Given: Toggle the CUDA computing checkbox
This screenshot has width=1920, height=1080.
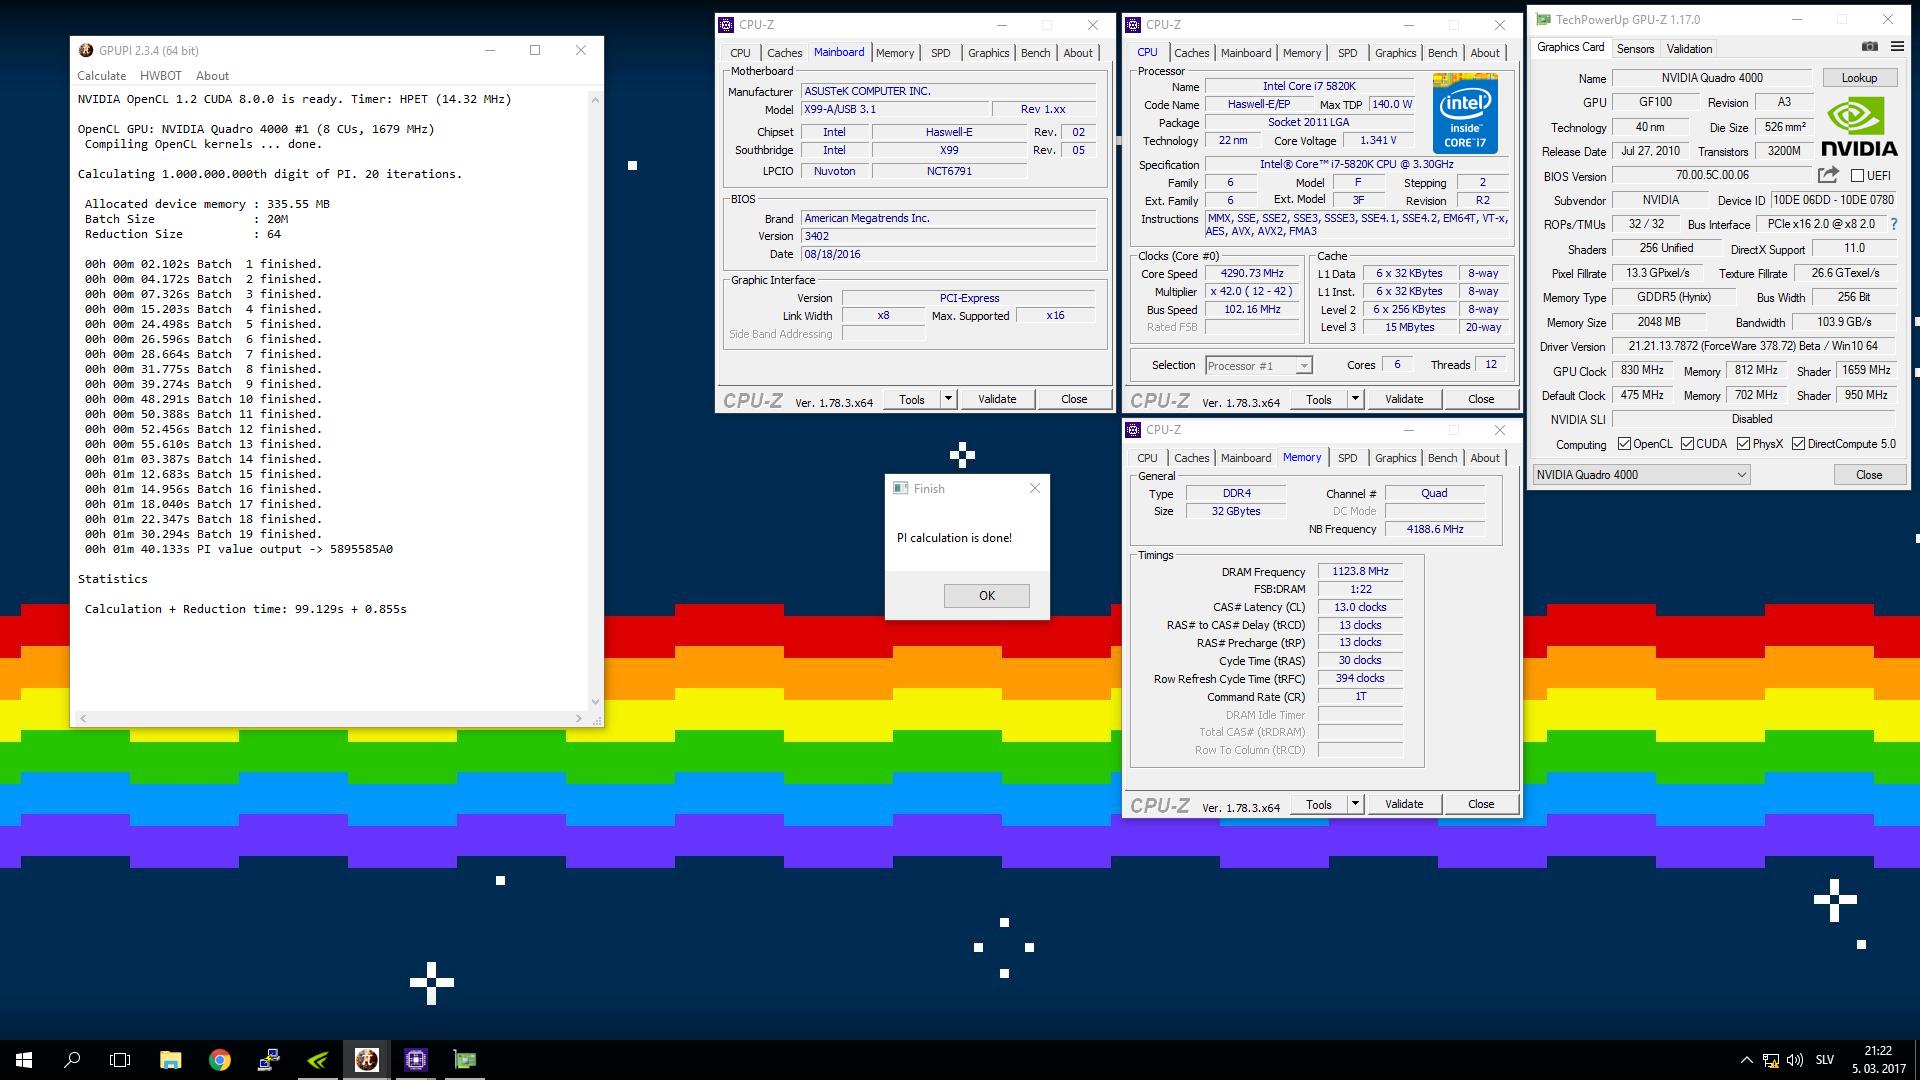Looking at the screenshot, I should pos(1688,444).
